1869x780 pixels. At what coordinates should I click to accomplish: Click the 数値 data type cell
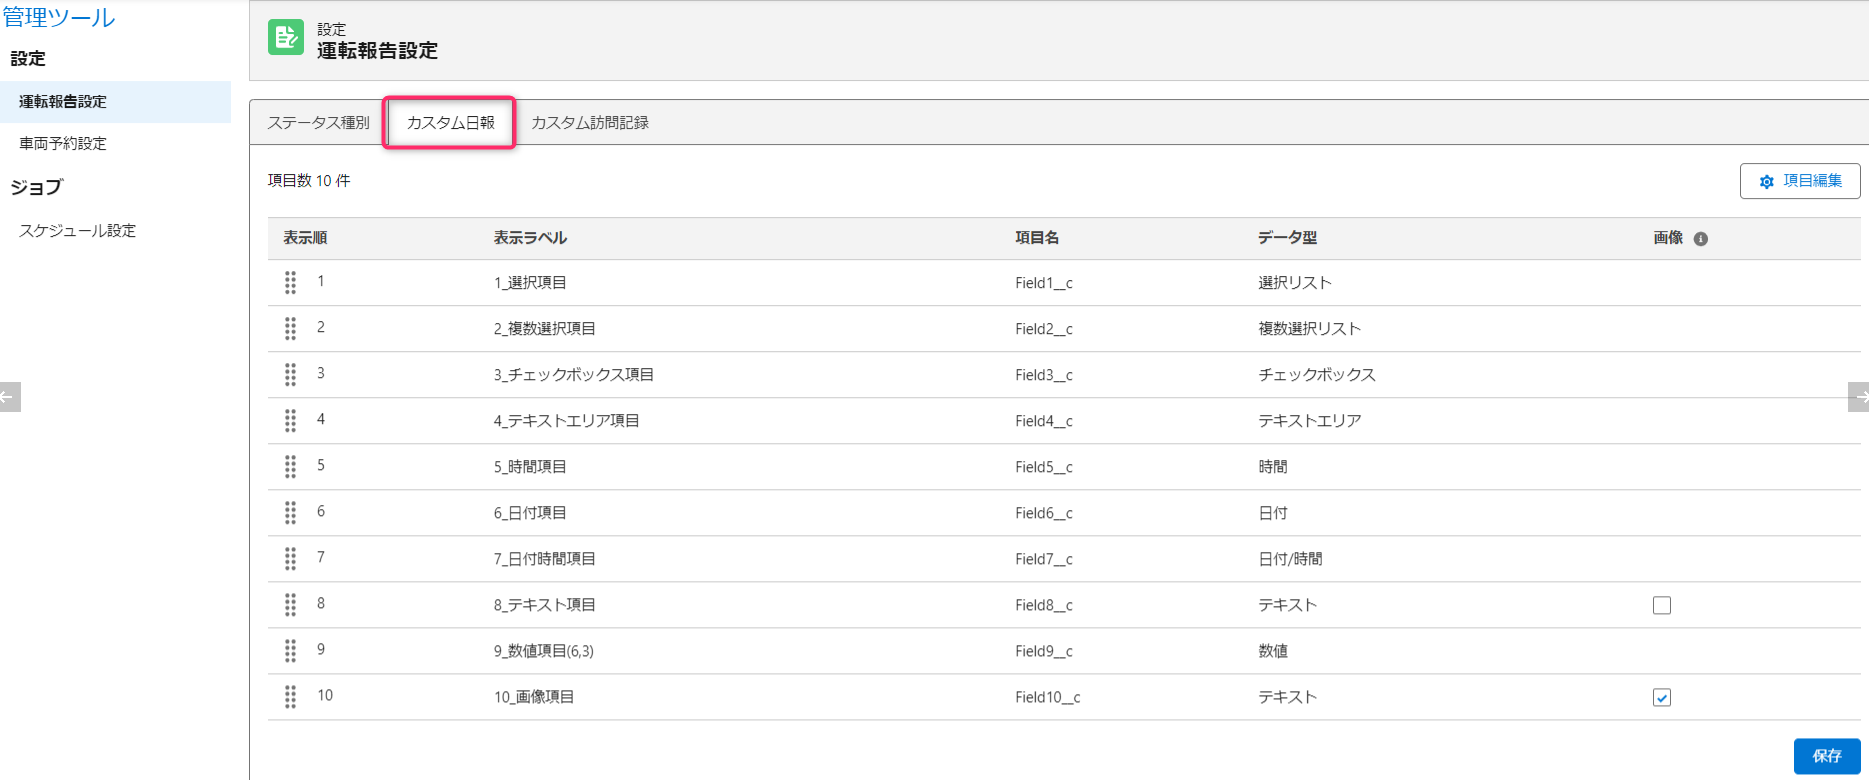[1273, 651]
